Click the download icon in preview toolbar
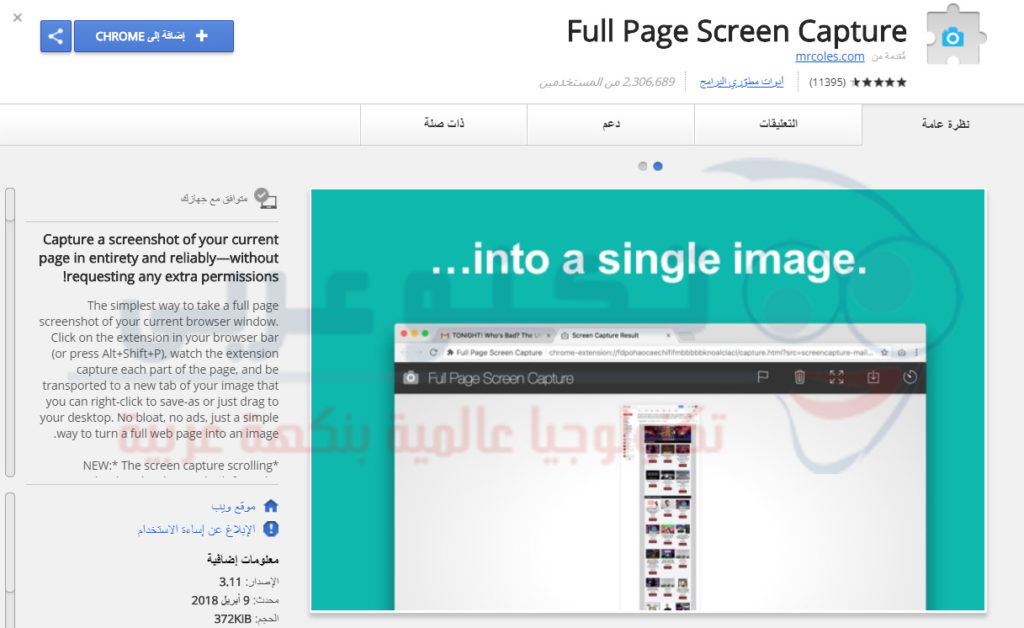 click(873, 377)
